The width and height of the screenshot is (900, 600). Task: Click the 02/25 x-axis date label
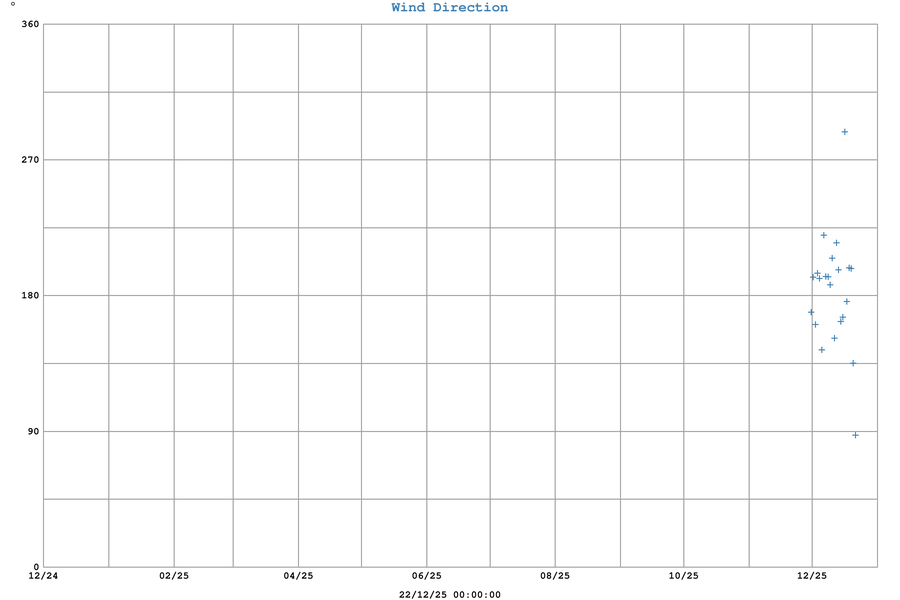[174, 576]
